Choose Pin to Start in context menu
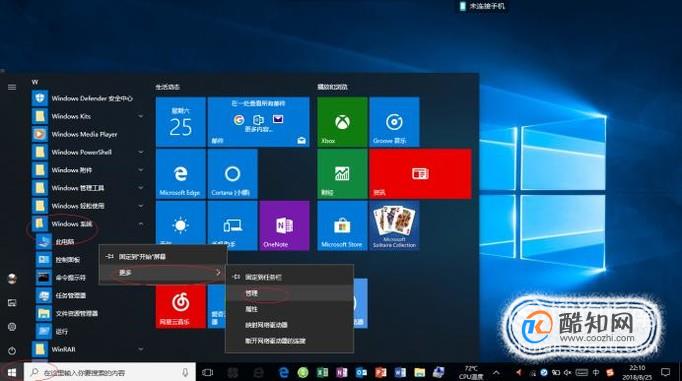The height and width of the screenshot is (381, 682). (x=163, y=257)
